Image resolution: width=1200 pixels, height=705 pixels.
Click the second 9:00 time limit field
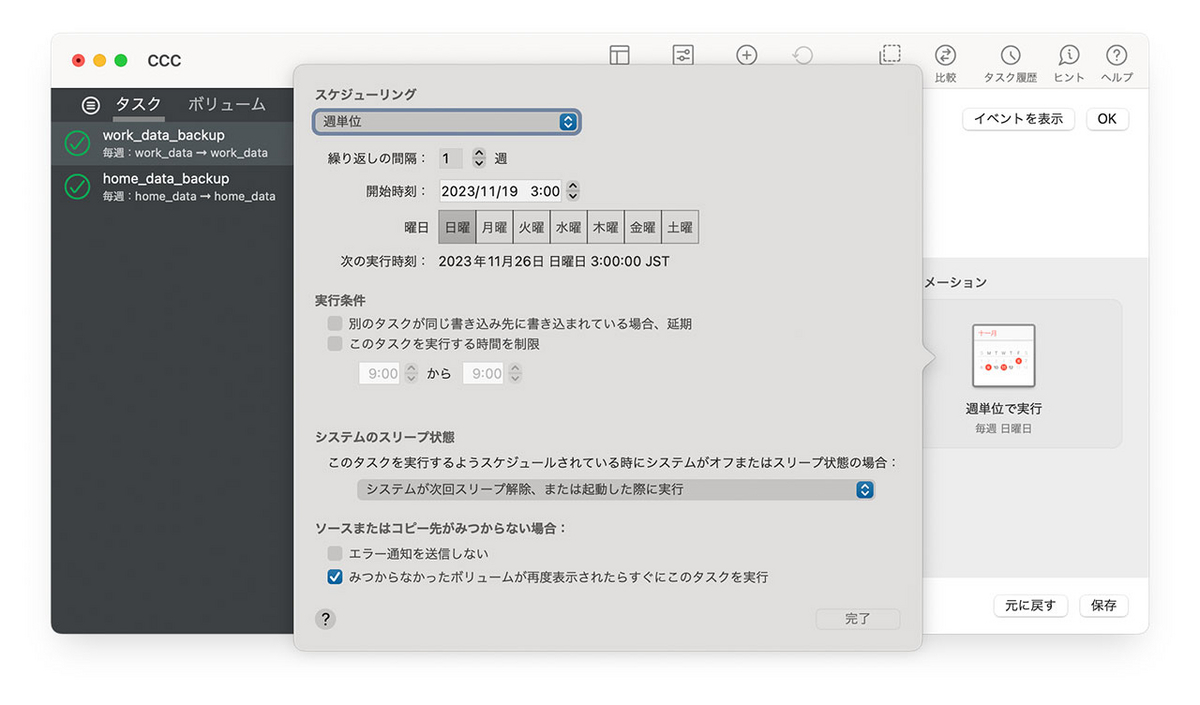pyautogui.click(x=484, y=373)
